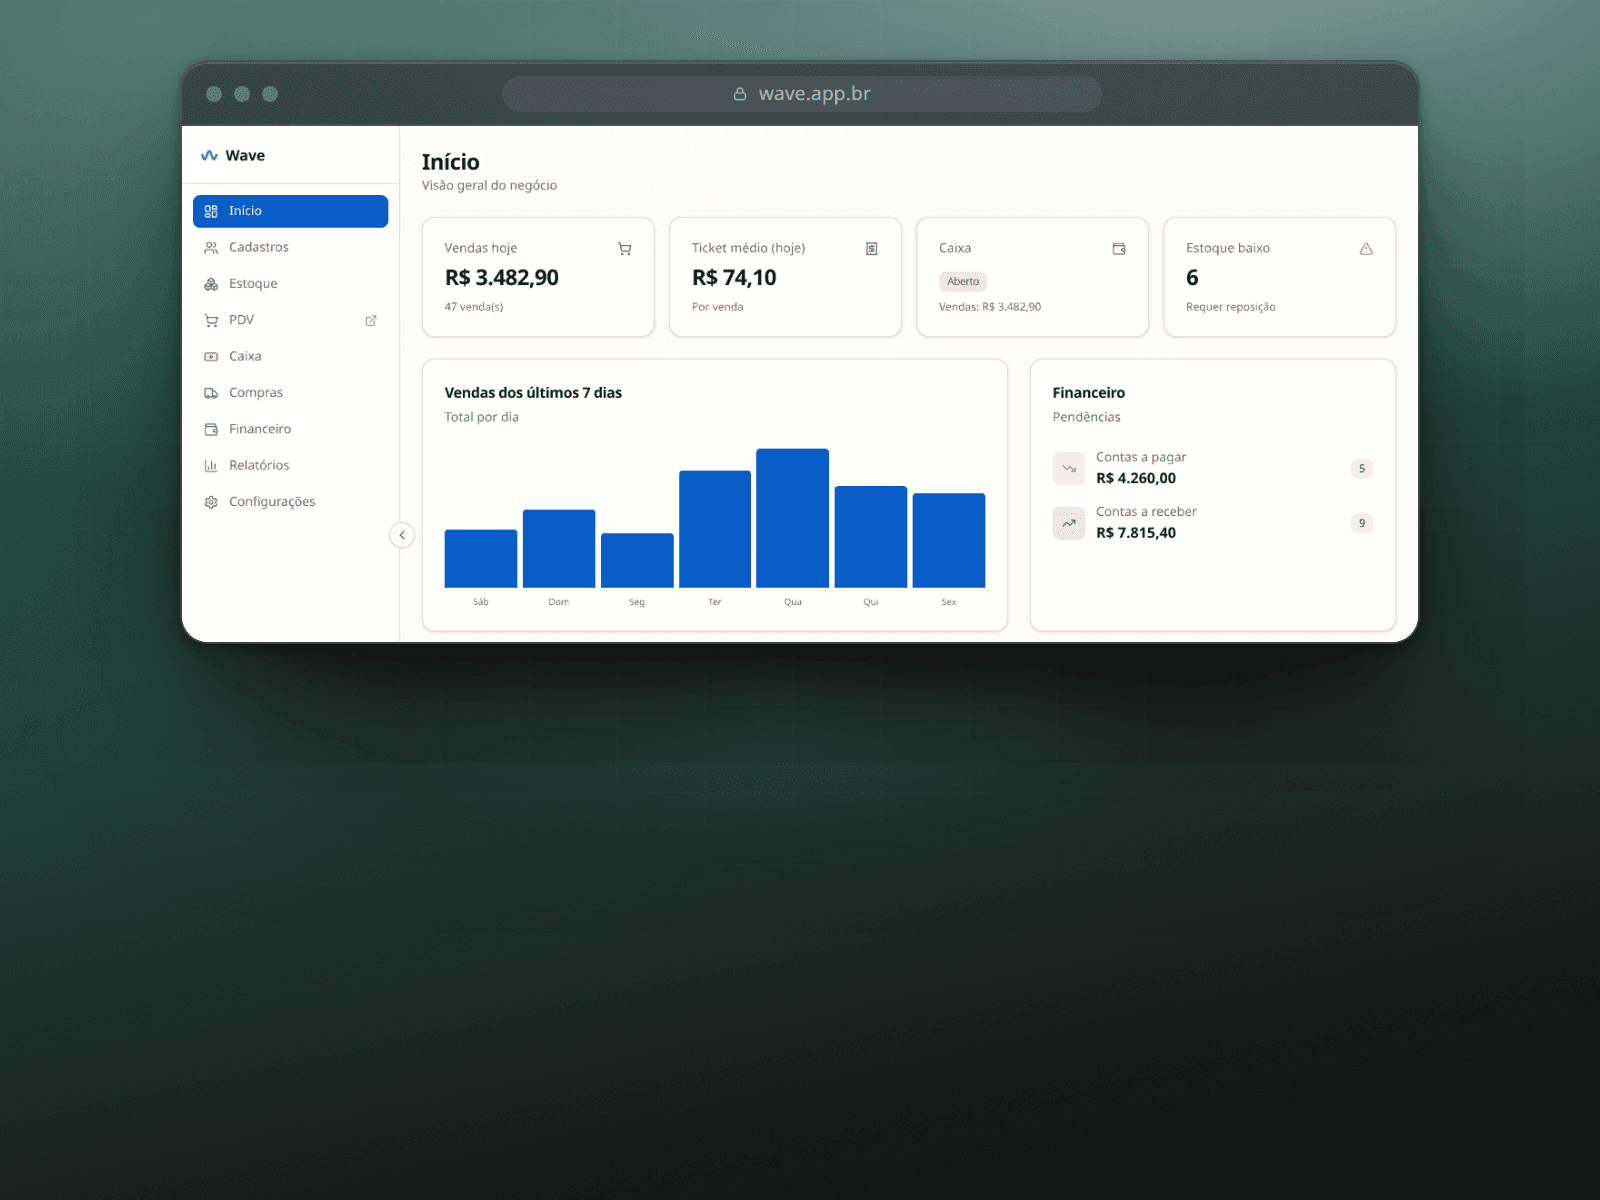Image resolution: width=1600 pixels, height=1200 pixels.
Task: Click the Relatórios bar chart icon
Action: point(211,465)
